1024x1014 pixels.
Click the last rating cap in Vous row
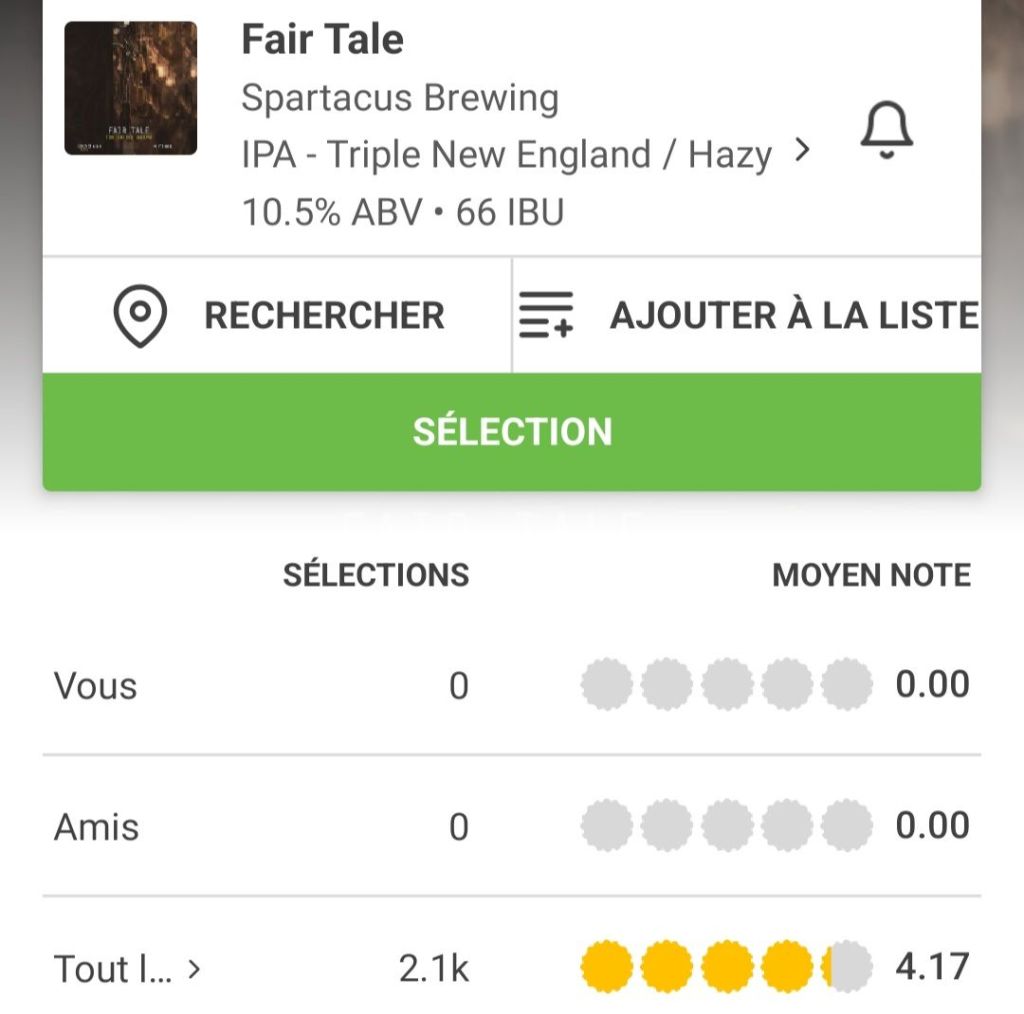846,685
